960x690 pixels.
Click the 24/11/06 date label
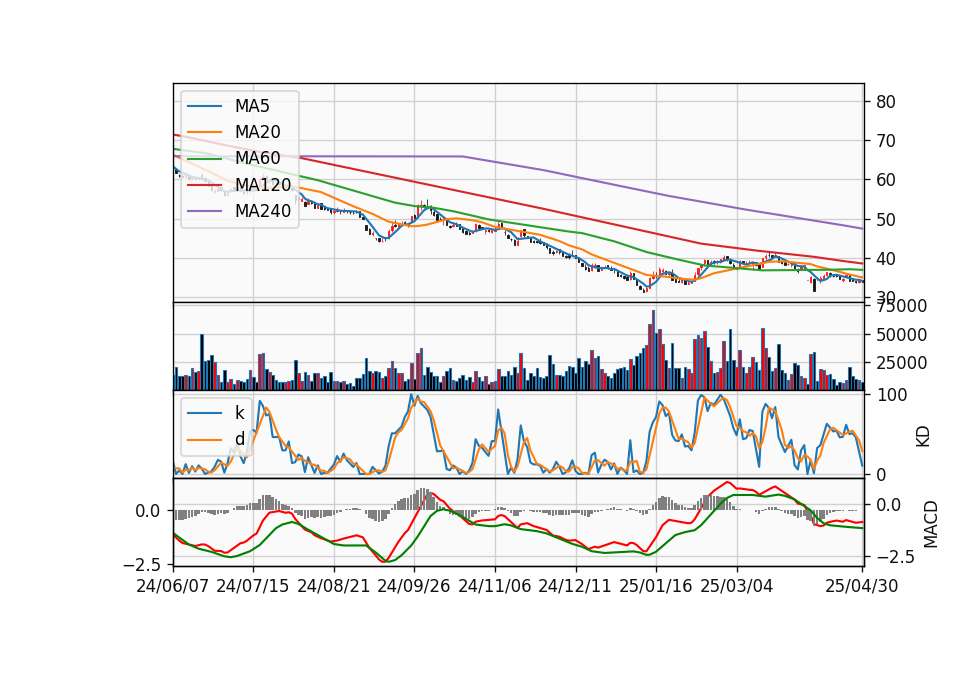click(x=494, y=586)
